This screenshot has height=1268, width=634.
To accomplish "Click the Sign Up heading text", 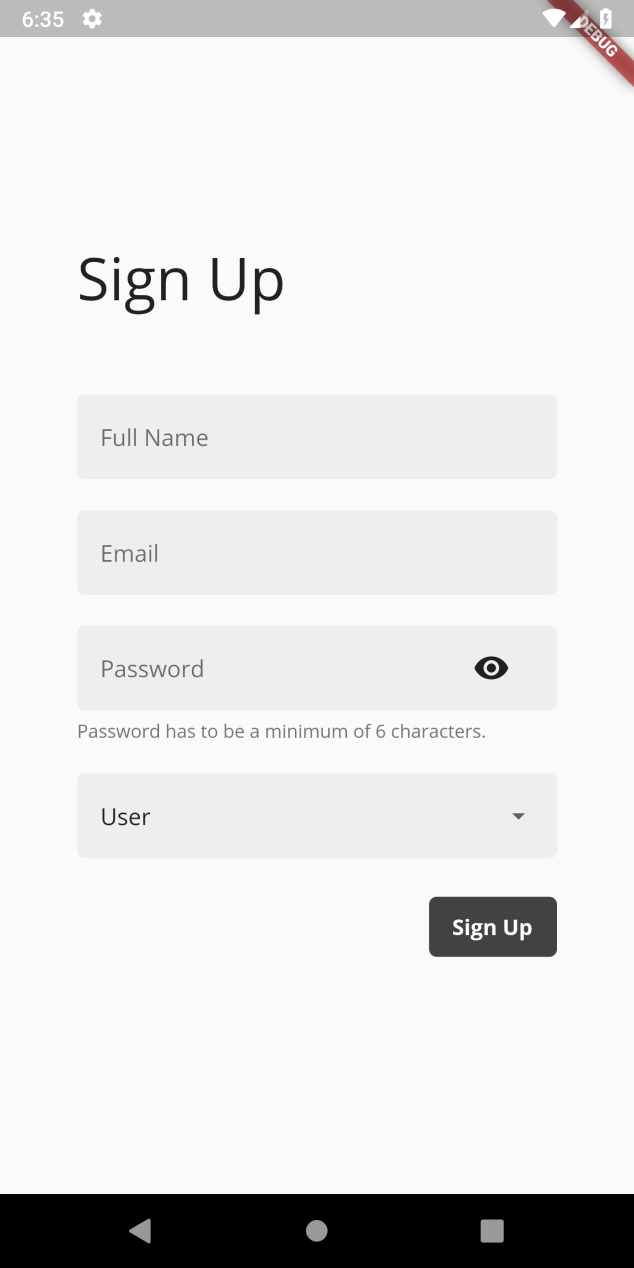I will 181,280.
